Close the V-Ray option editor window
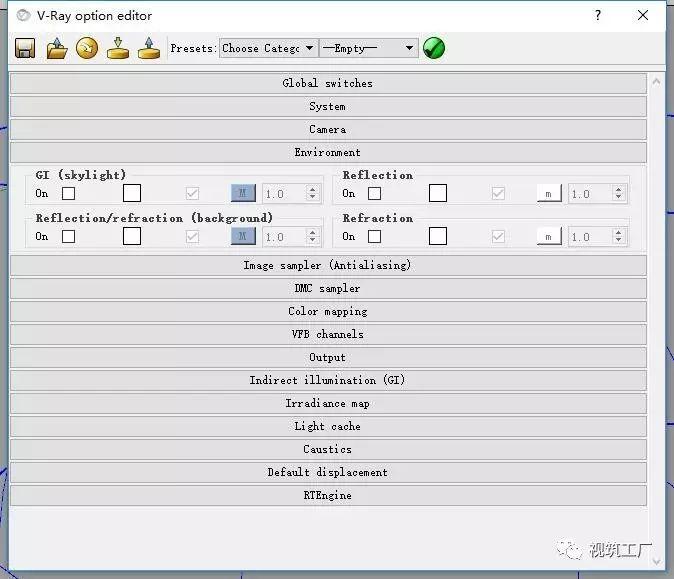 pyautogui.click(x=643, y=15)
